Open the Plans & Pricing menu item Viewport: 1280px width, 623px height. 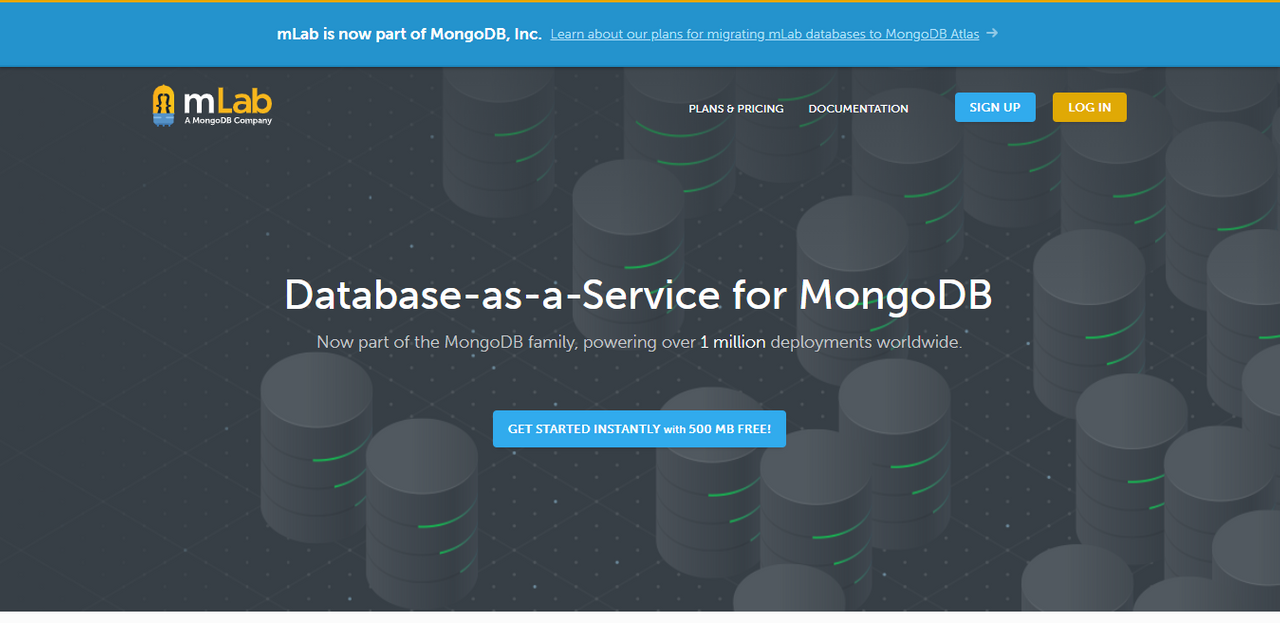[736, 109]
